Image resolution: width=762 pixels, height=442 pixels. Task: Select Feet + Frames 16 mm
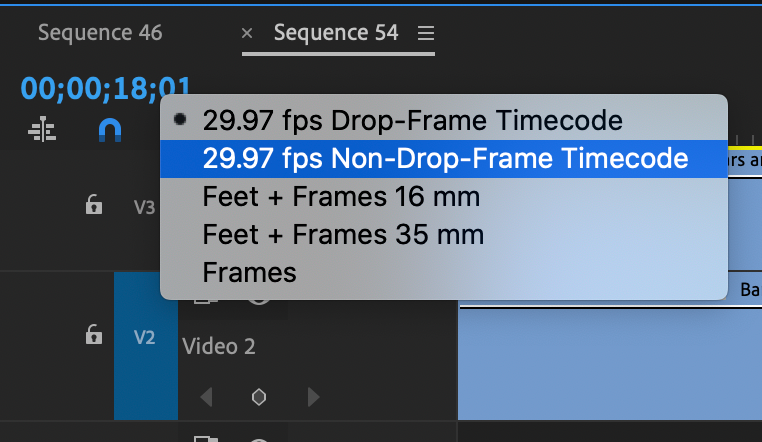[x=341, y=197]
